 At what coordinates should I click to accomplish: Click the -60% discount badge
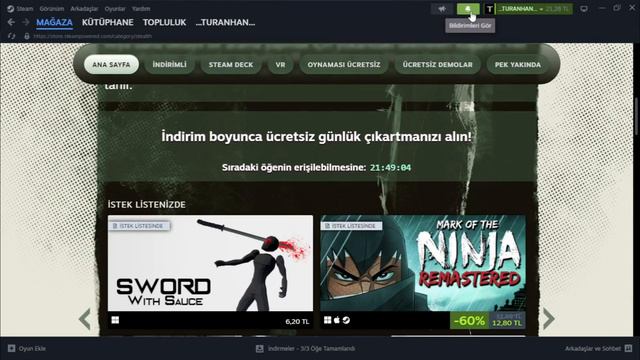pyautogui.click(x=469, y=321)
